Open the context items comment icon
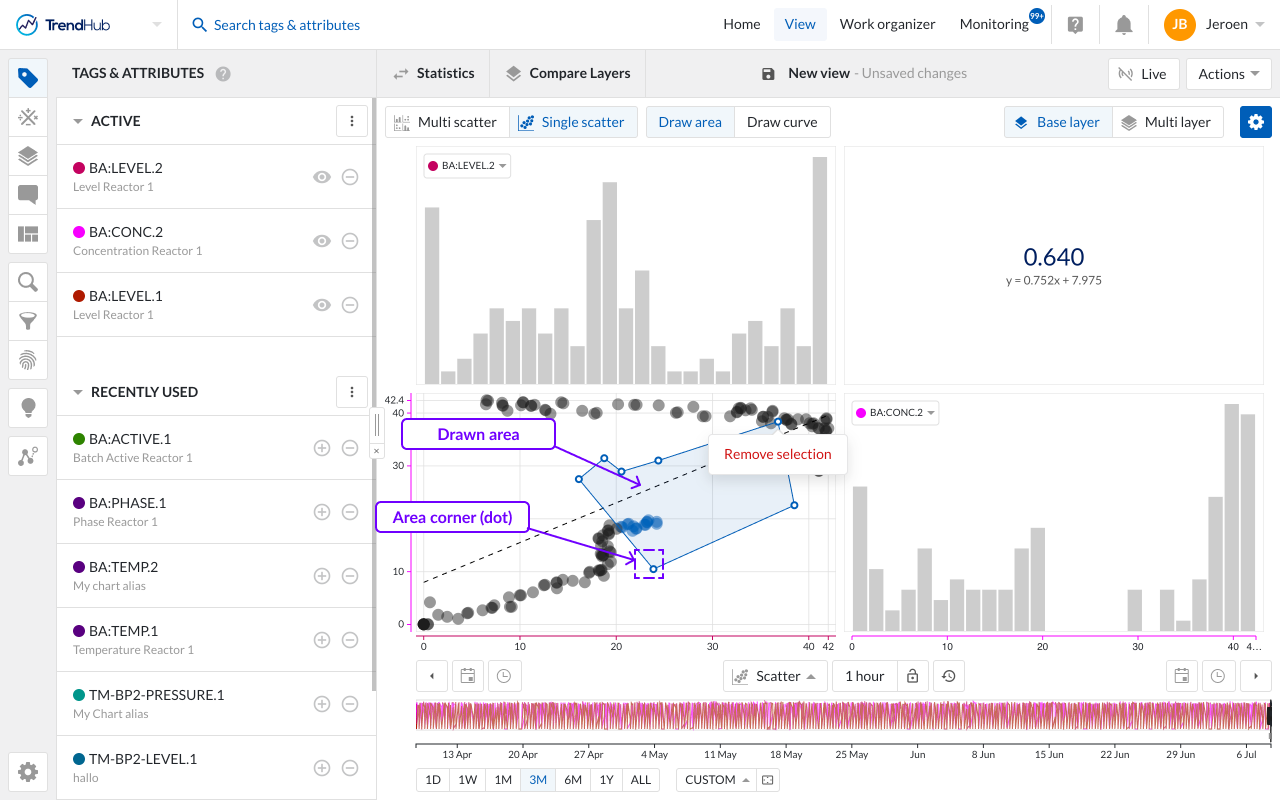Screen dimensions: 1280x800 pyautogui.click(x=28, y=194)
